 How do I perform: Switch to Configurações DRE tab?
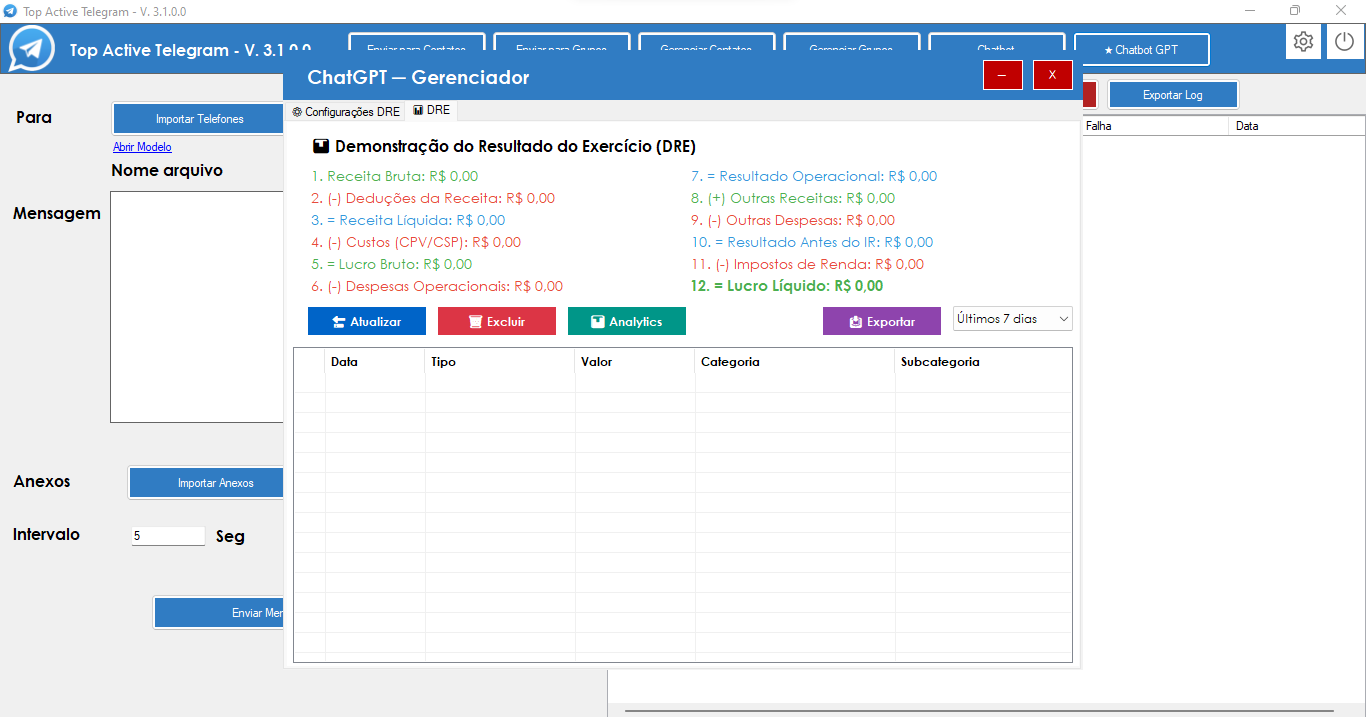click(346, 112)
